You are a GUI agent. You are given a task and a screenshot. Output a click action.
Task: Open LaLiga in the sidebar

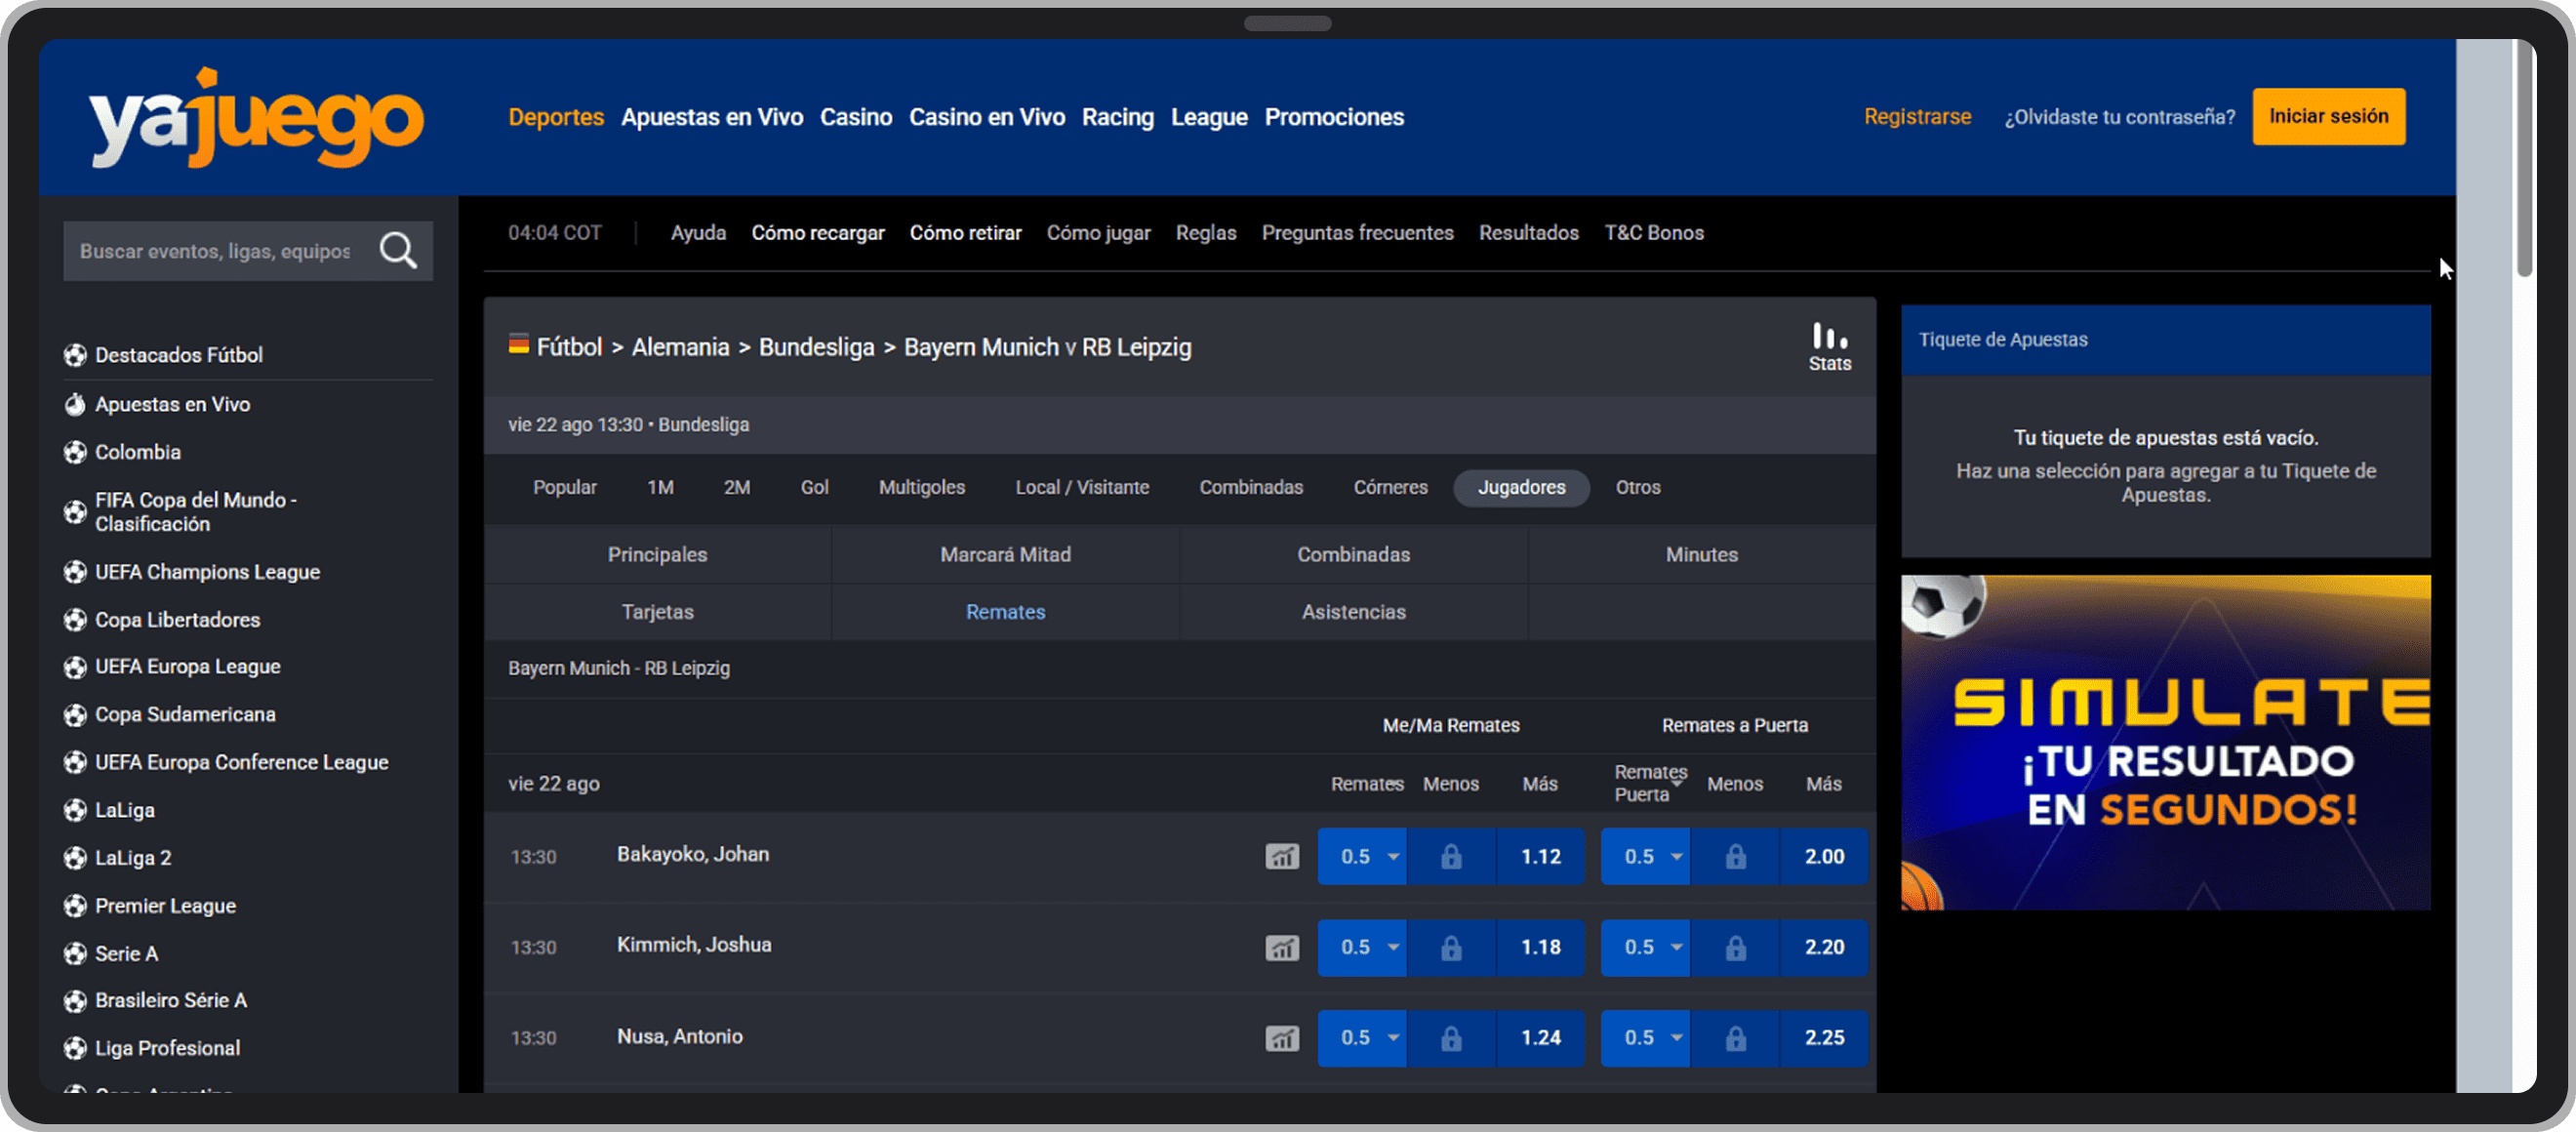124,811
